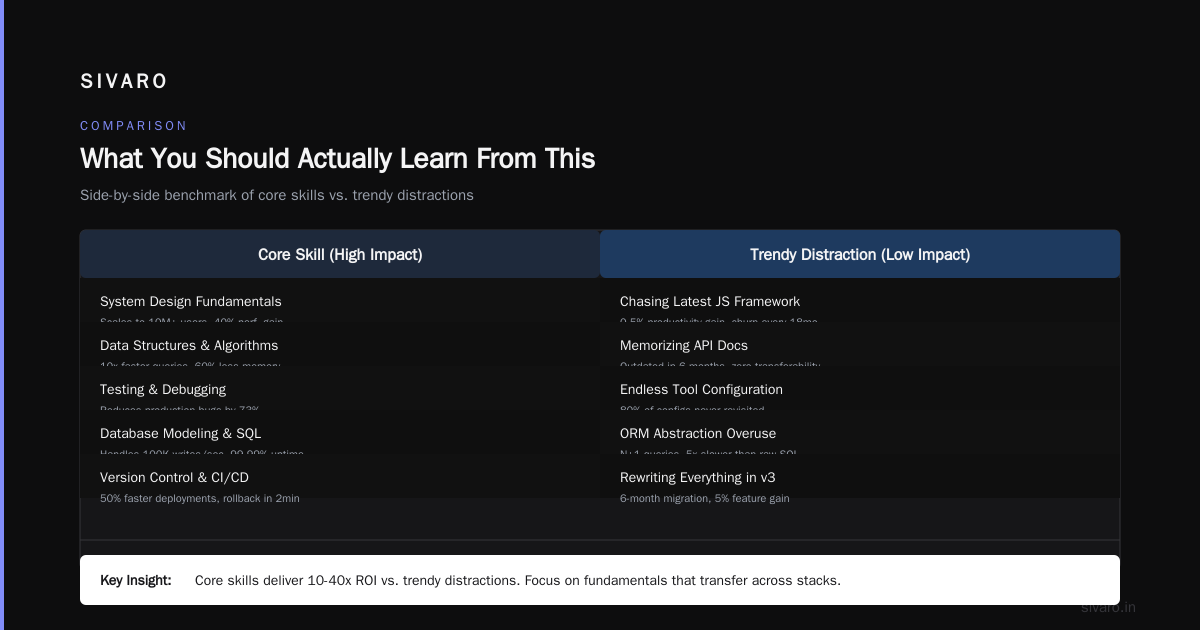Click the Key Insight summary sentence

click(x=518, y=580)
